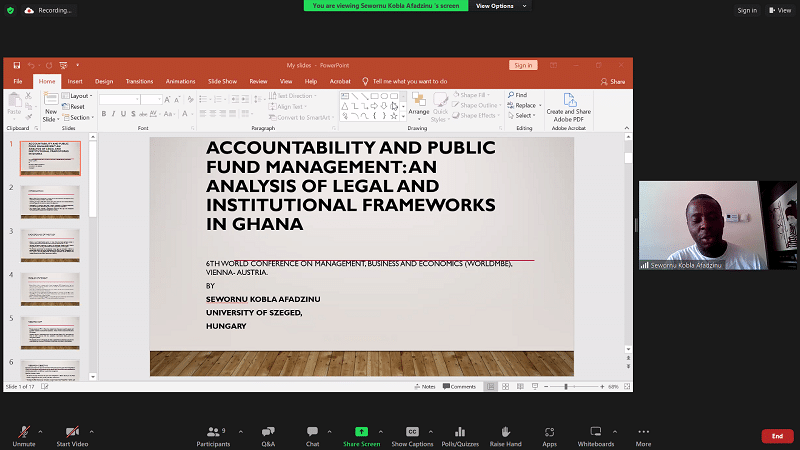
Task: Click the red End meeting button
Action: (777, 436)
